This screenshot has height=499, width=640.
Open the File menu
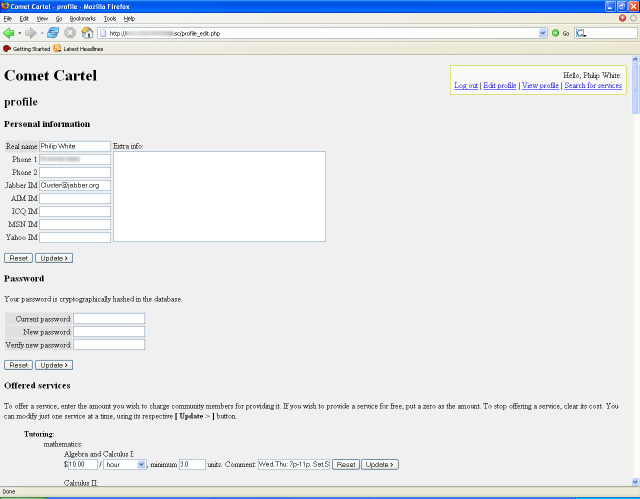[8, 18]
